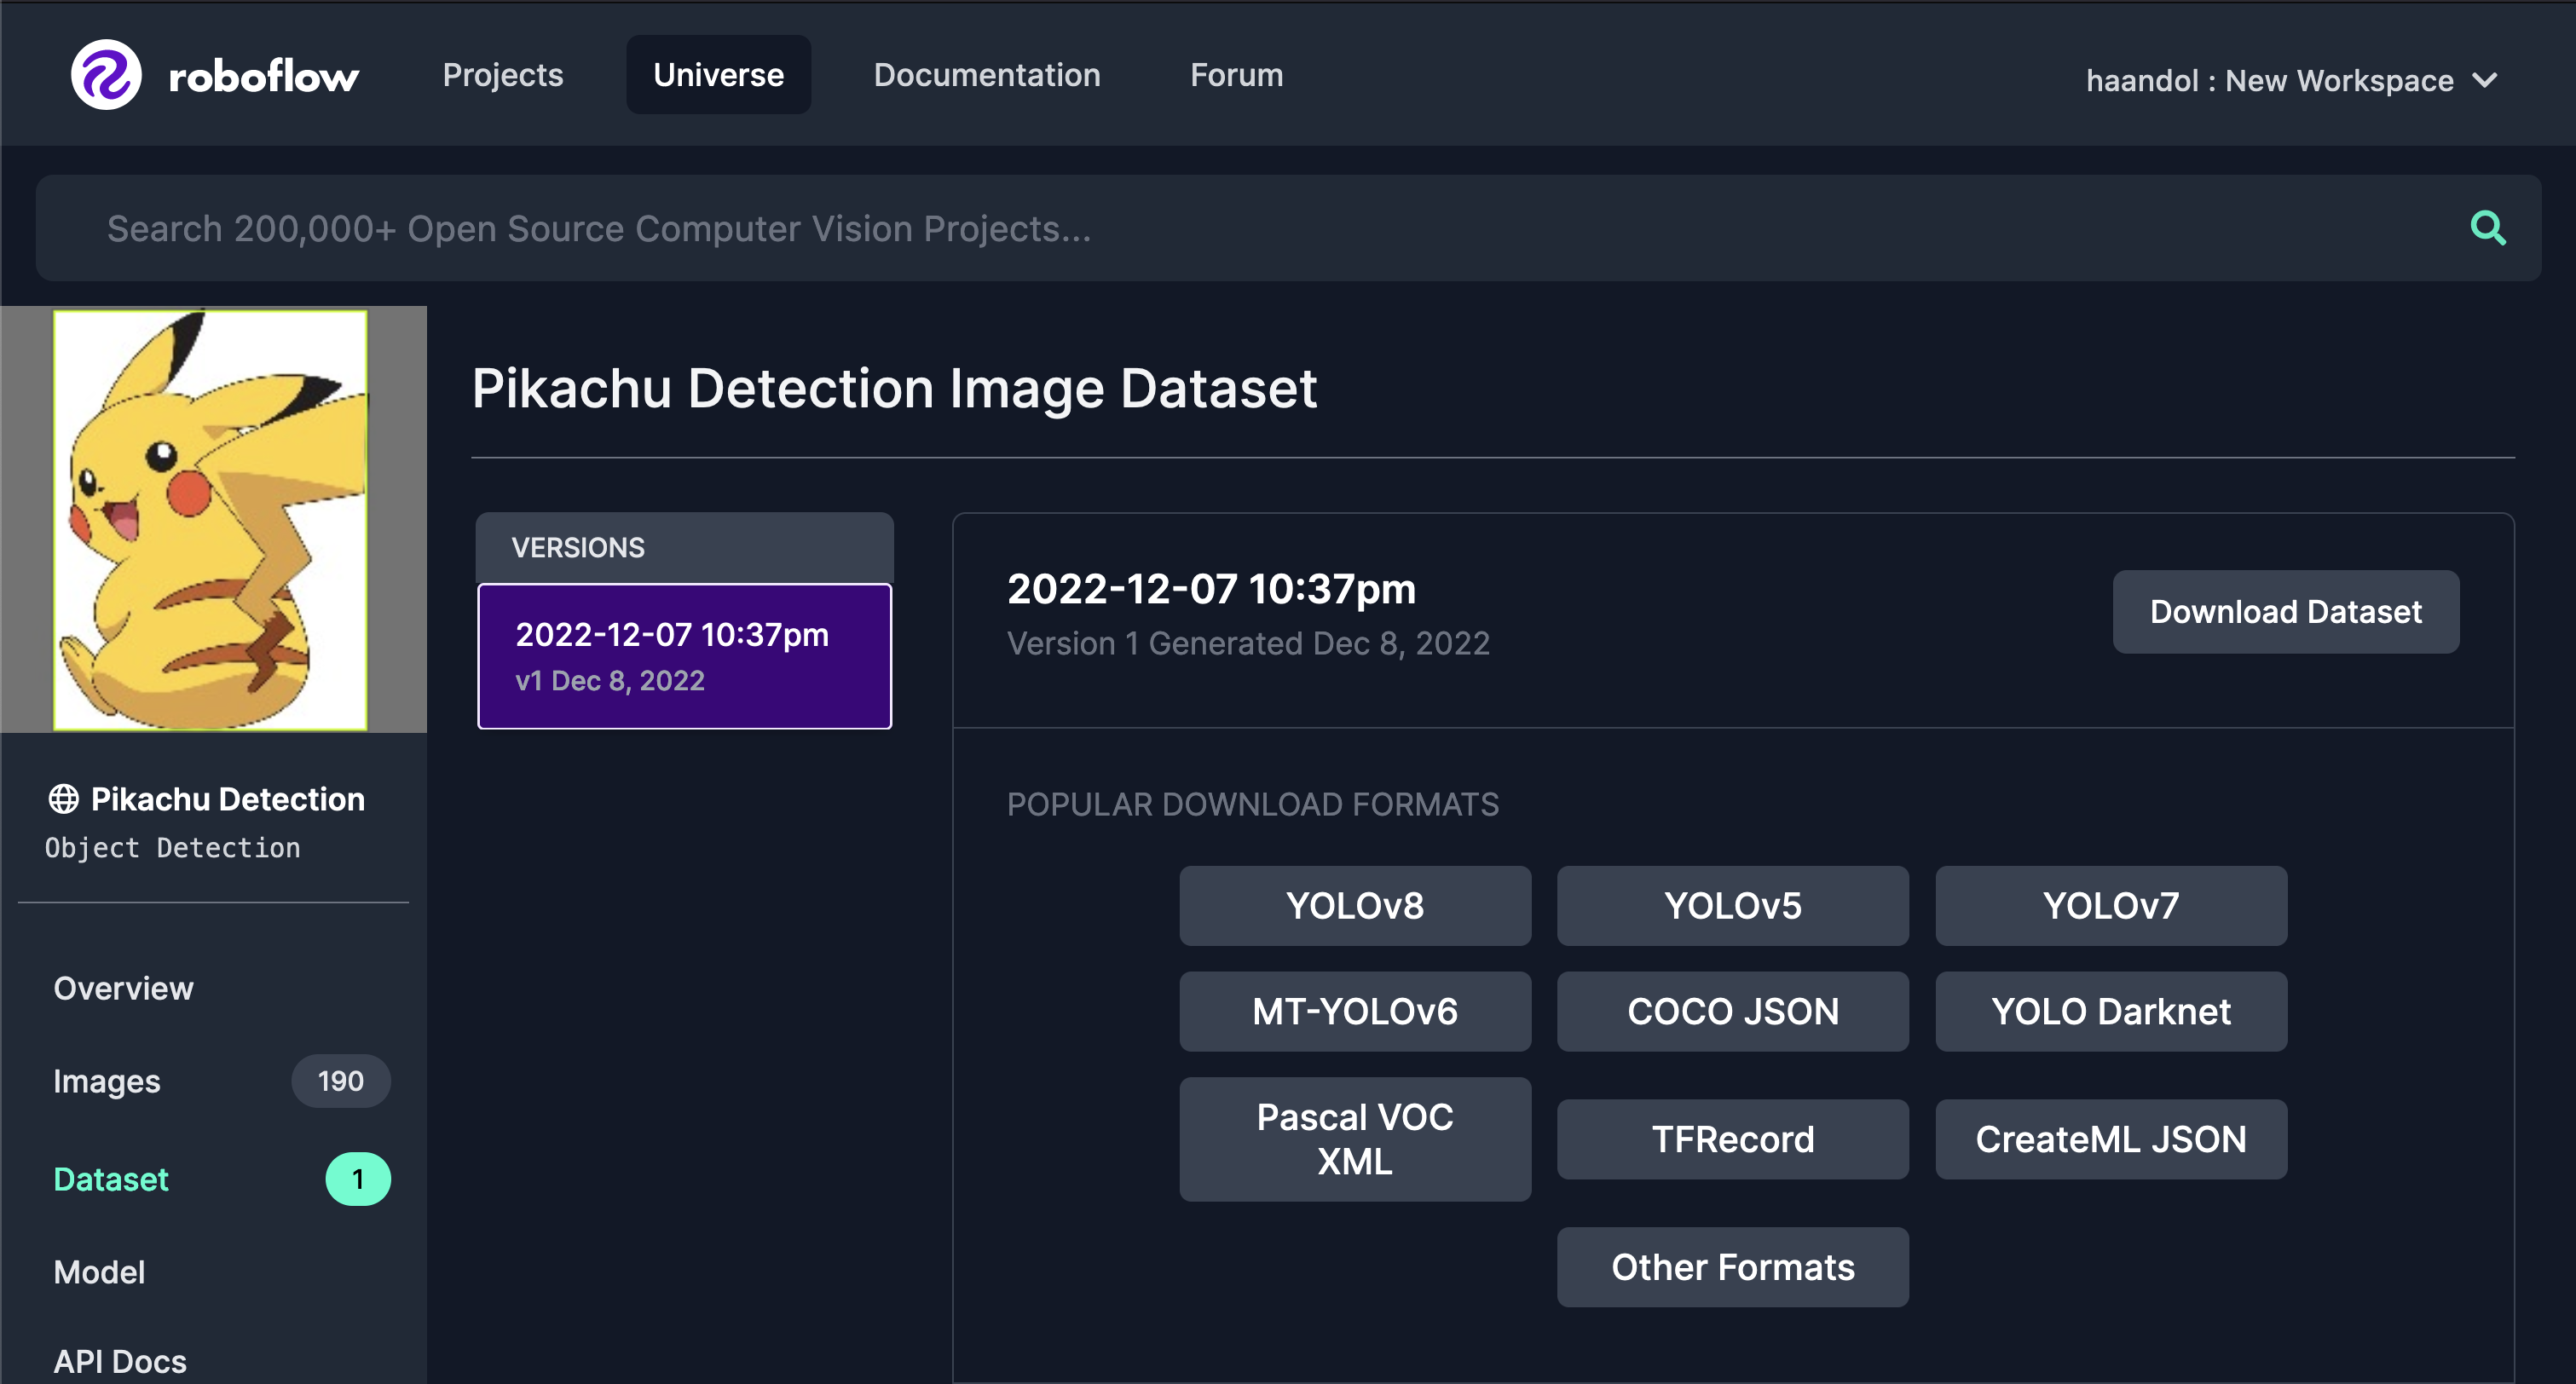Viewport: 2576px width, 1384px height.
Task: Click the Object Detection type label
Action: [172, 848]
